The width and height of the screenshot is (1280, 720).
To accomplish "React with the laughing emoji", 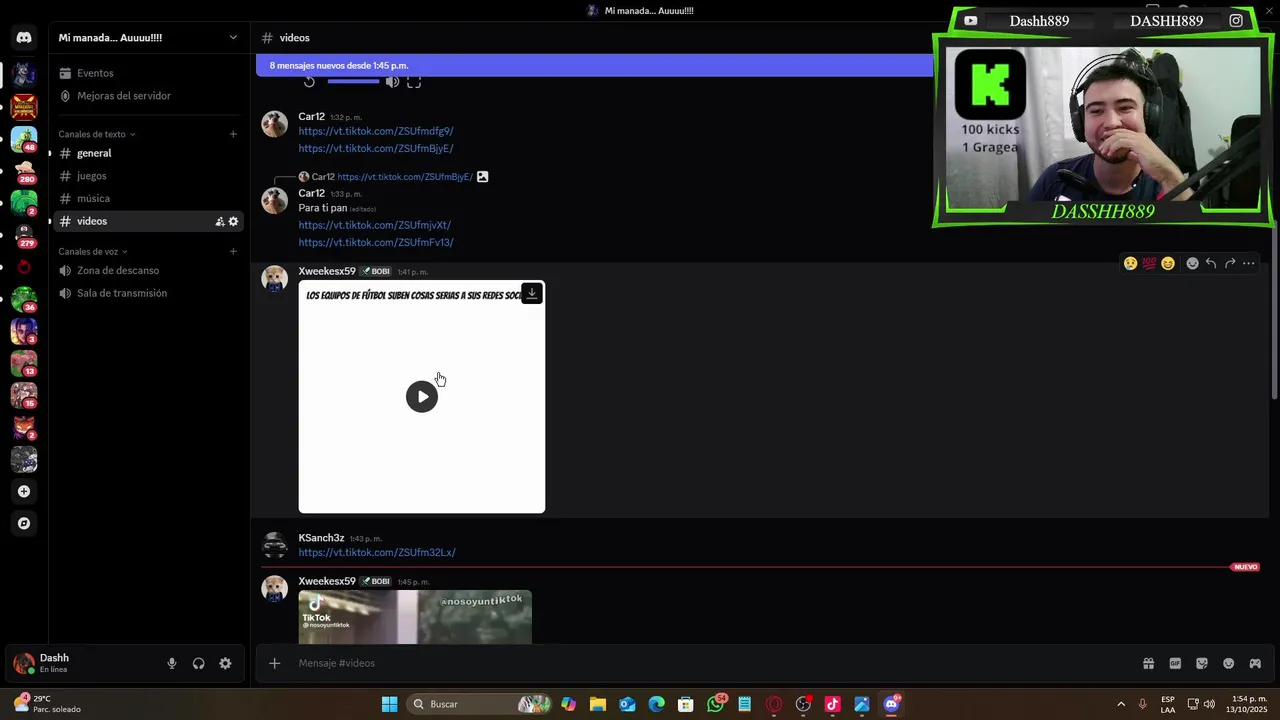I will 1167,263.
